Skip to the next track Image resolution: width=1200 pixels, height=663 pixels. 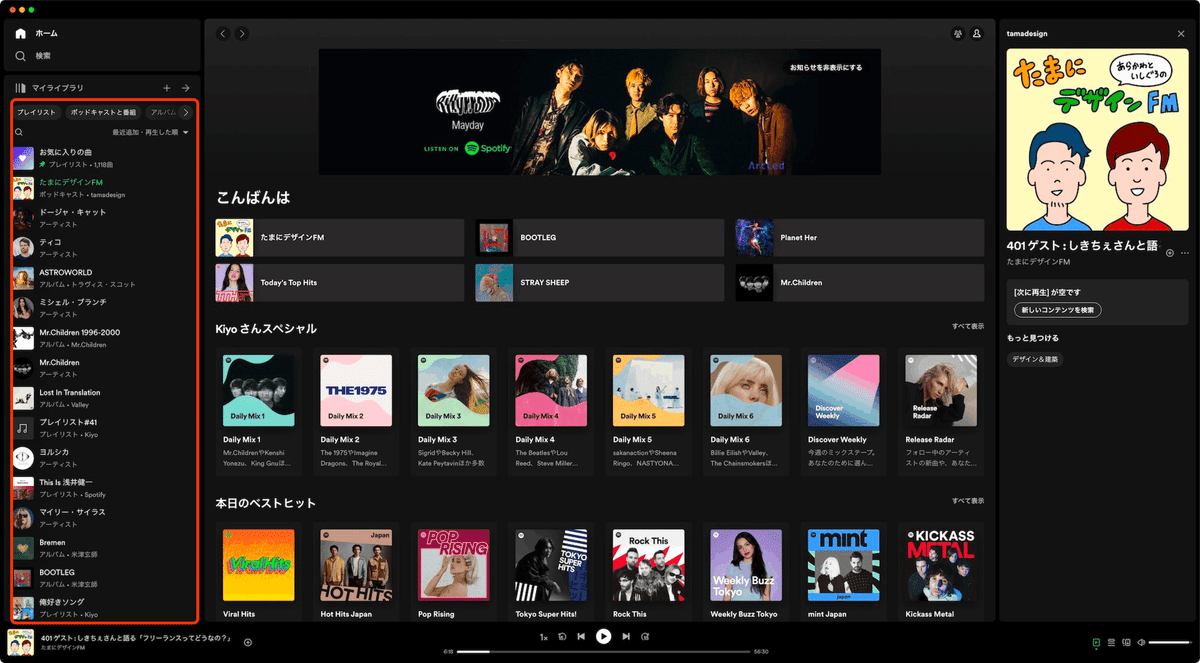(x=626, y=636)
